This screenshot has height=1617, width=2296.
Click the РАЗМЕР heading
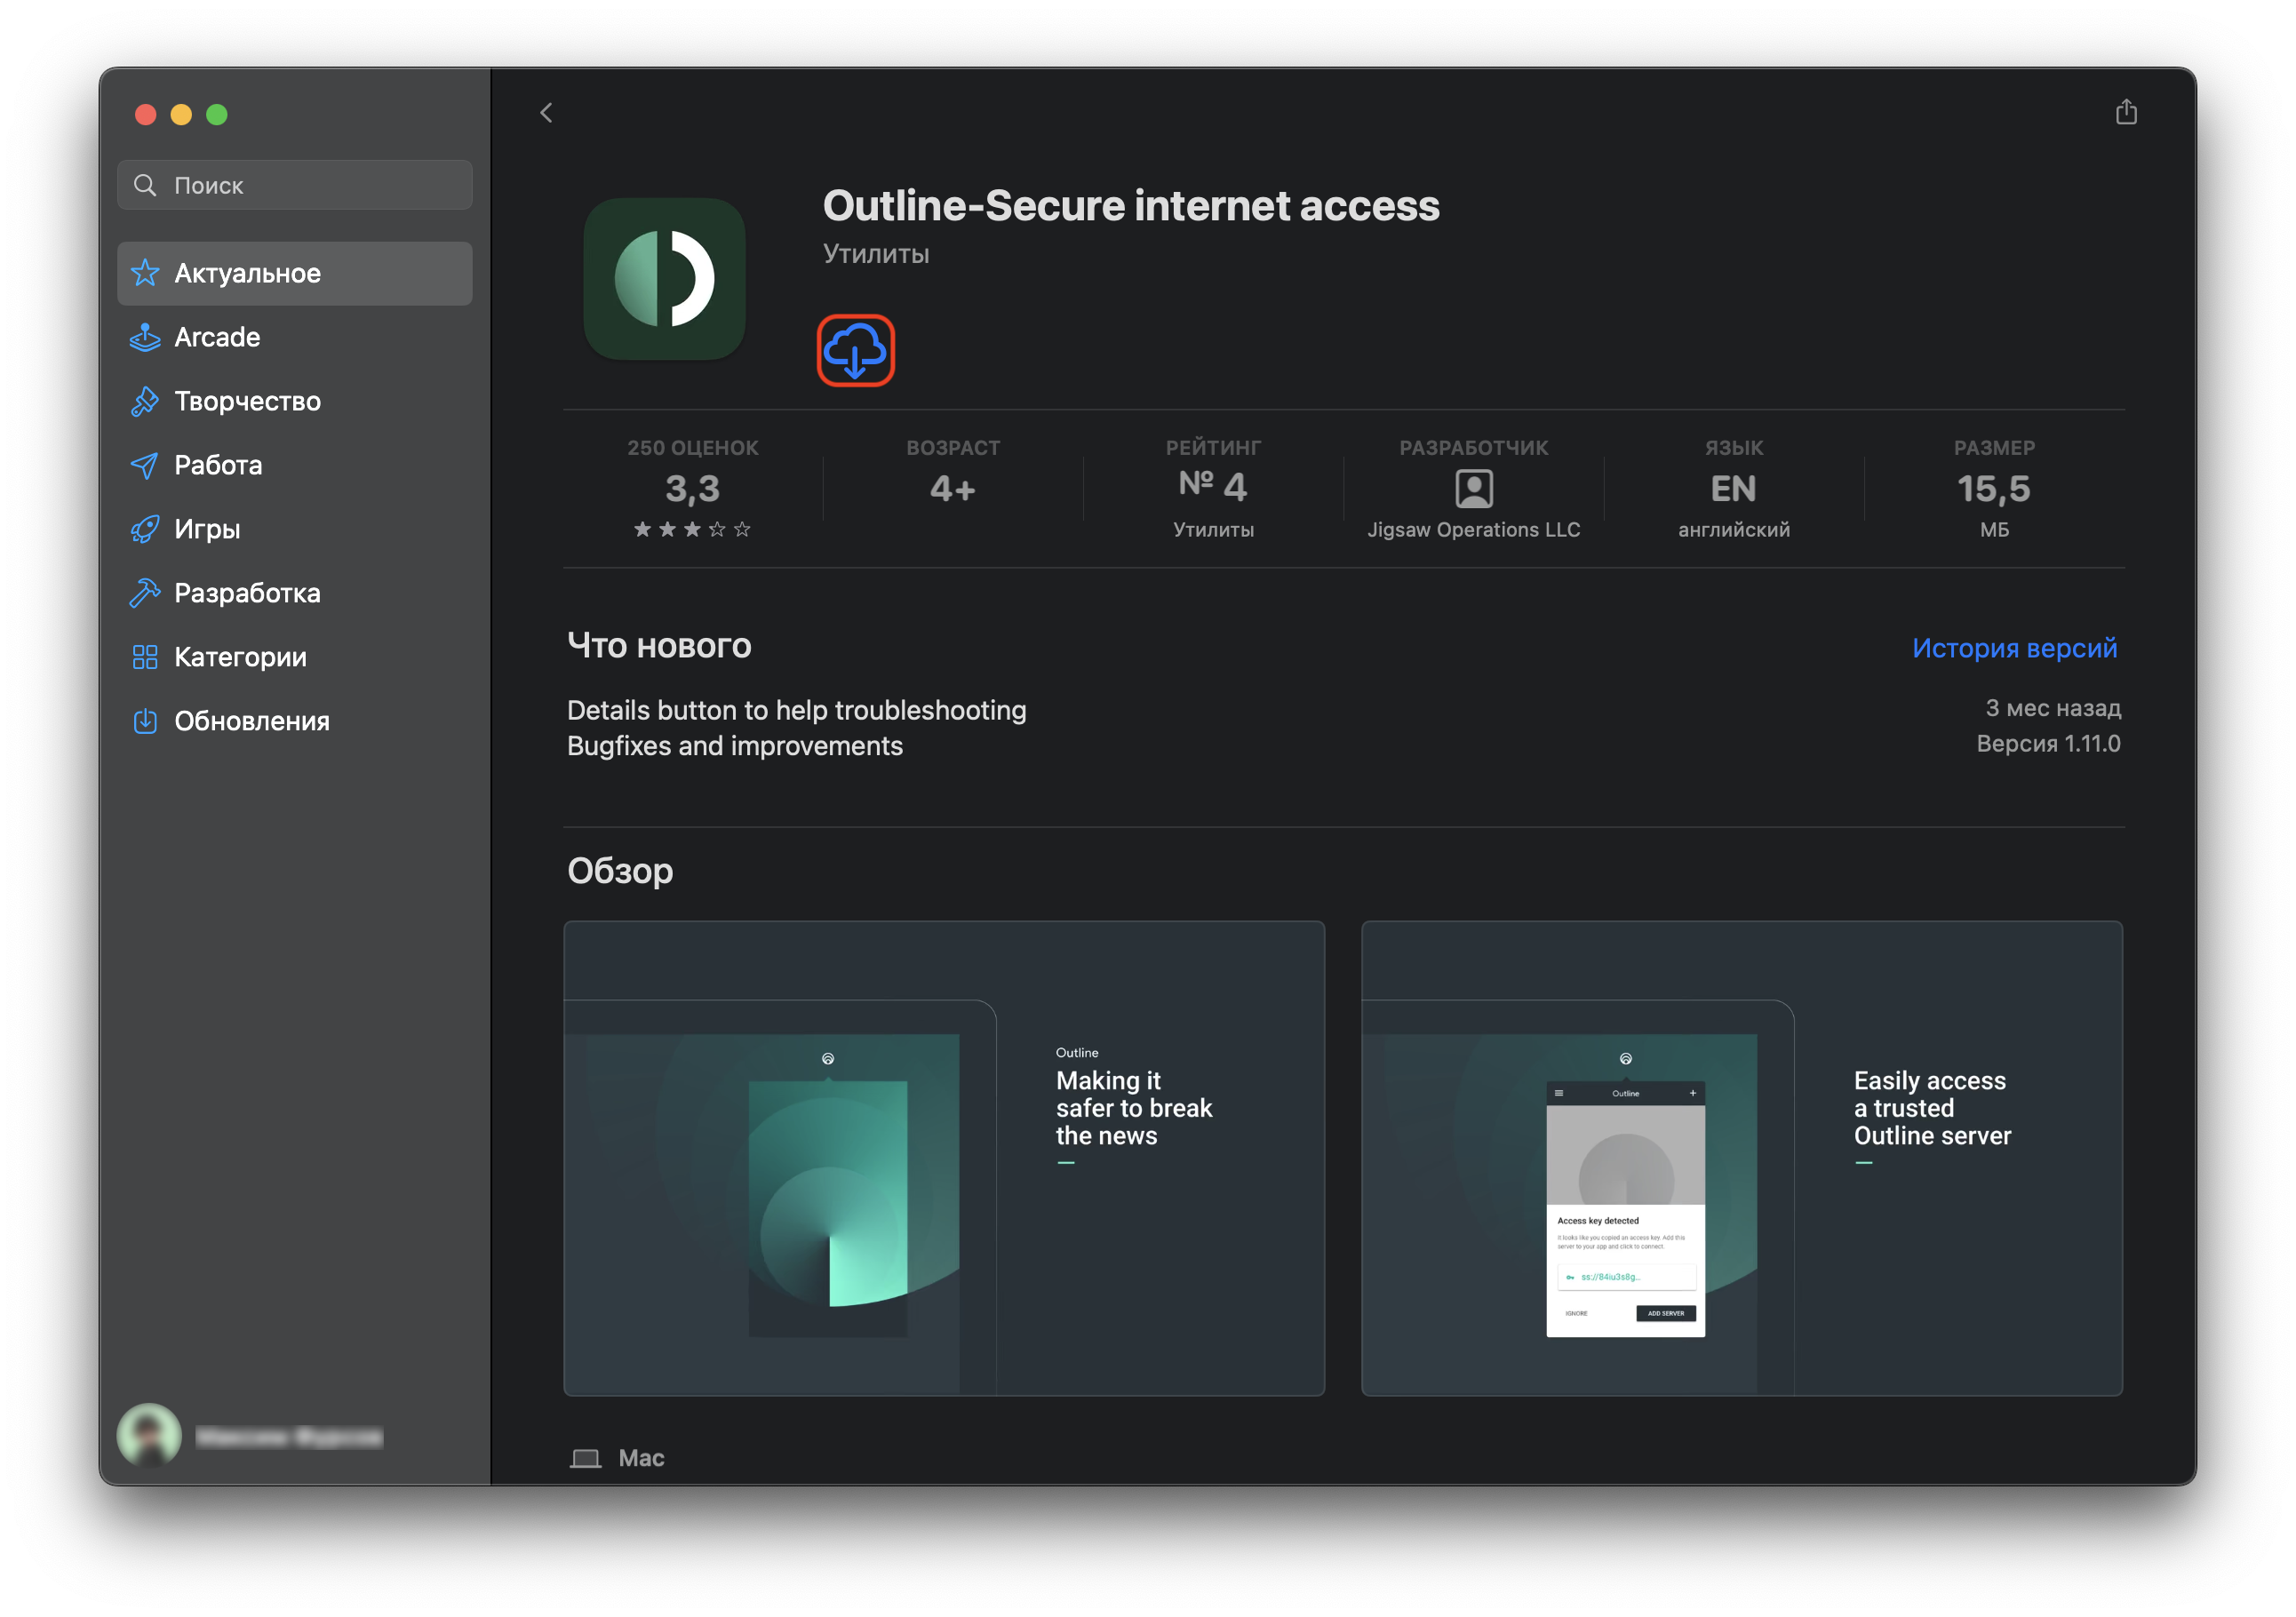coord(1994,448)
